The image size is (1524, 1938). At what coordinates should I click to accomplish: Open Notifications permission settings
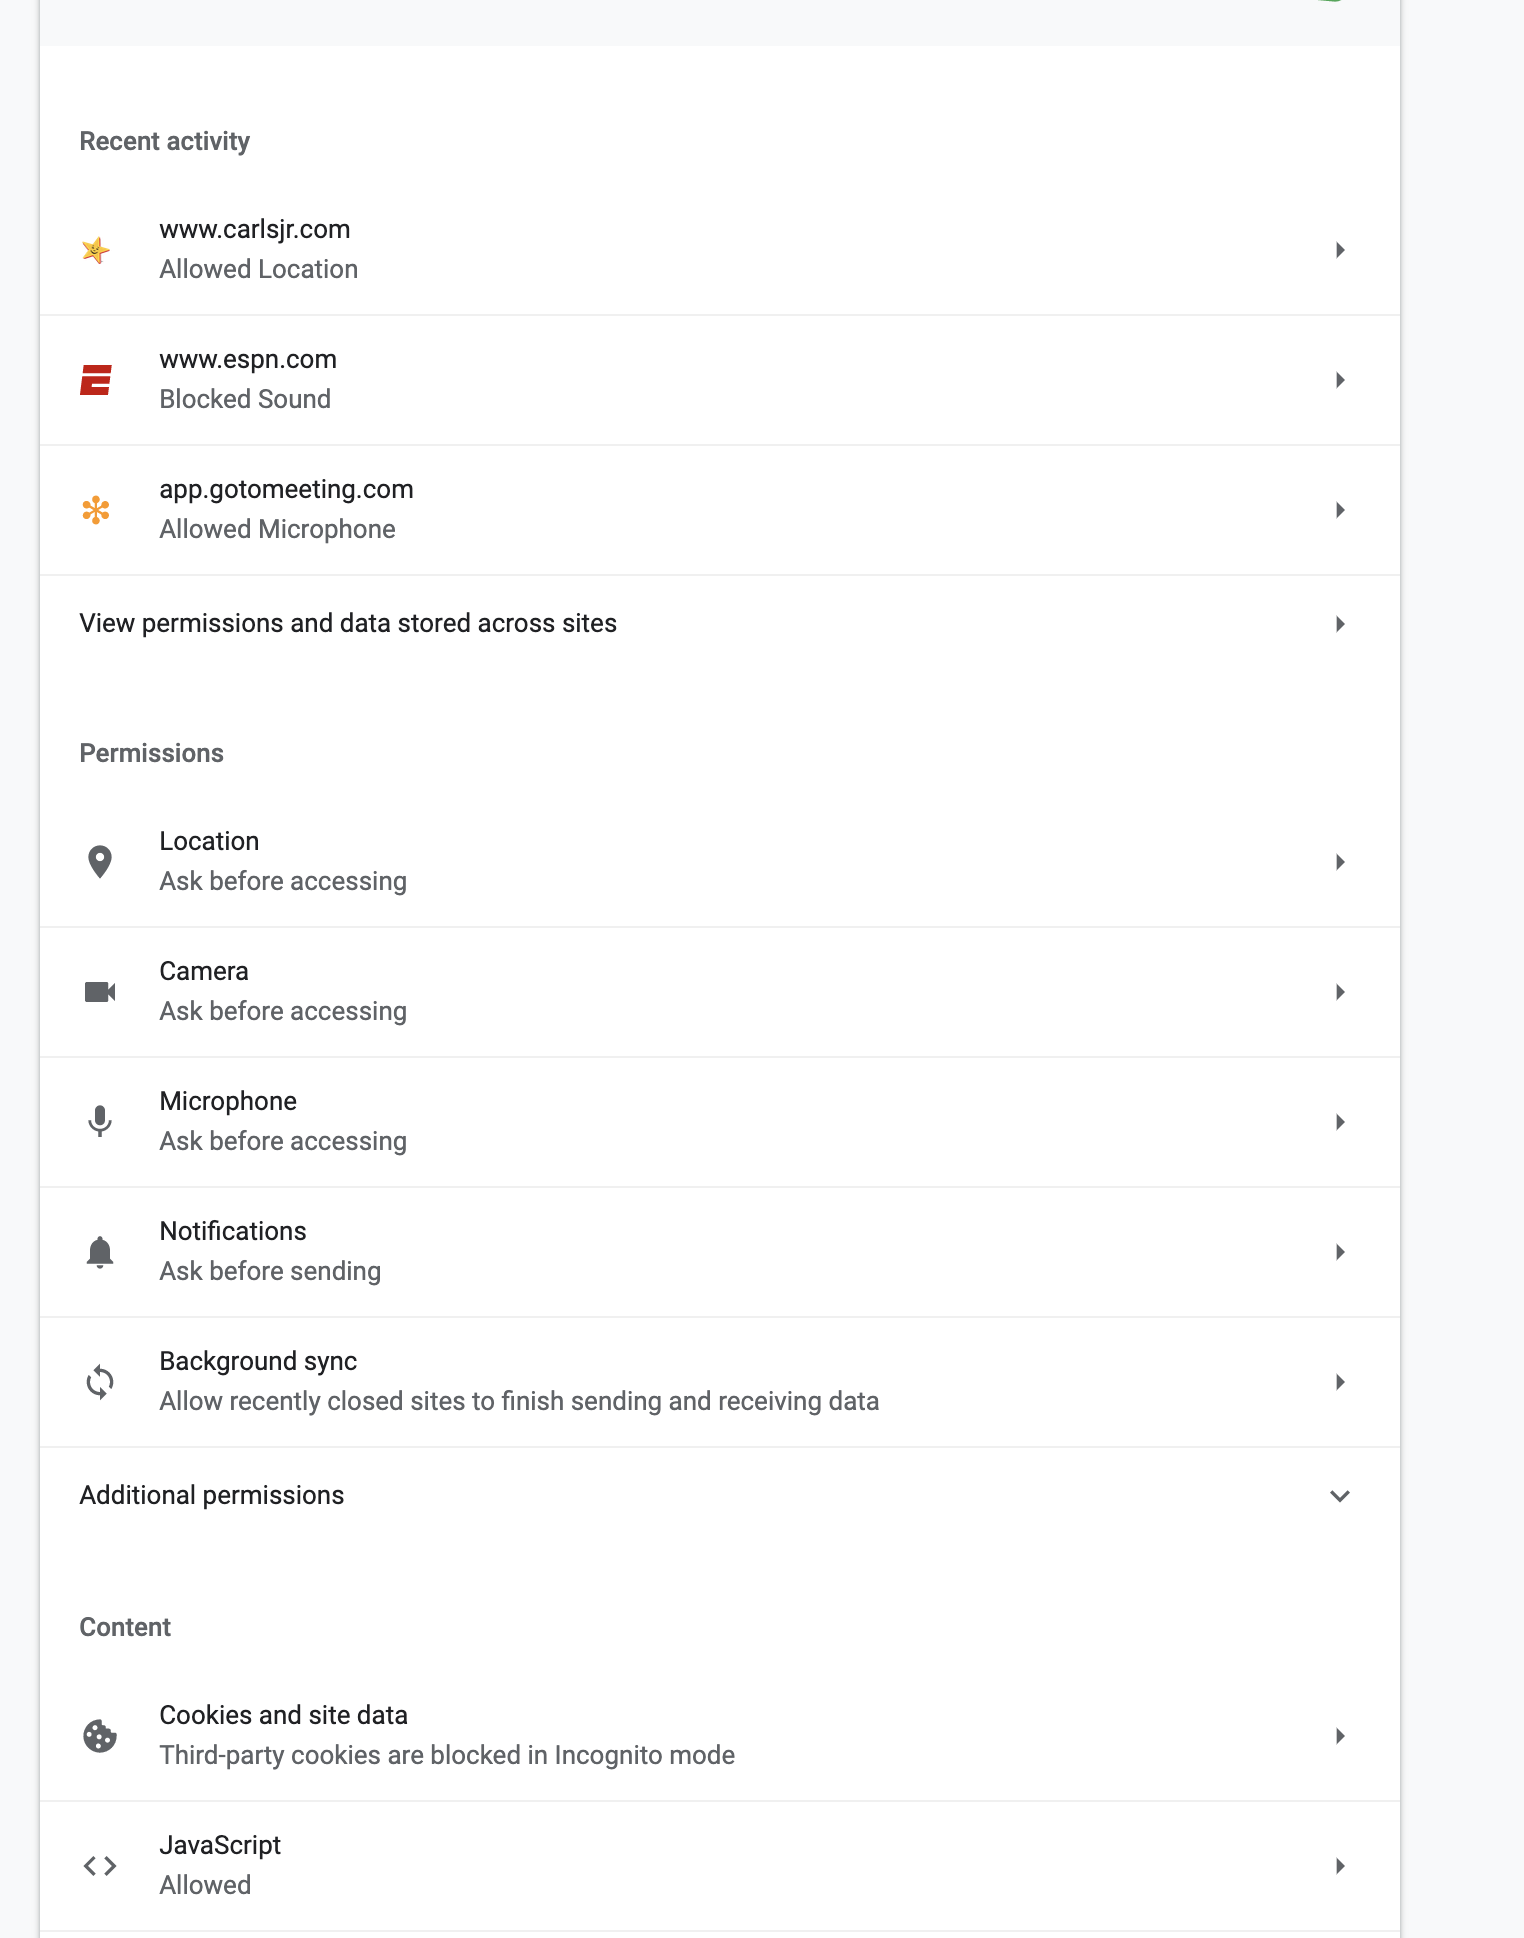point(720,1252)
